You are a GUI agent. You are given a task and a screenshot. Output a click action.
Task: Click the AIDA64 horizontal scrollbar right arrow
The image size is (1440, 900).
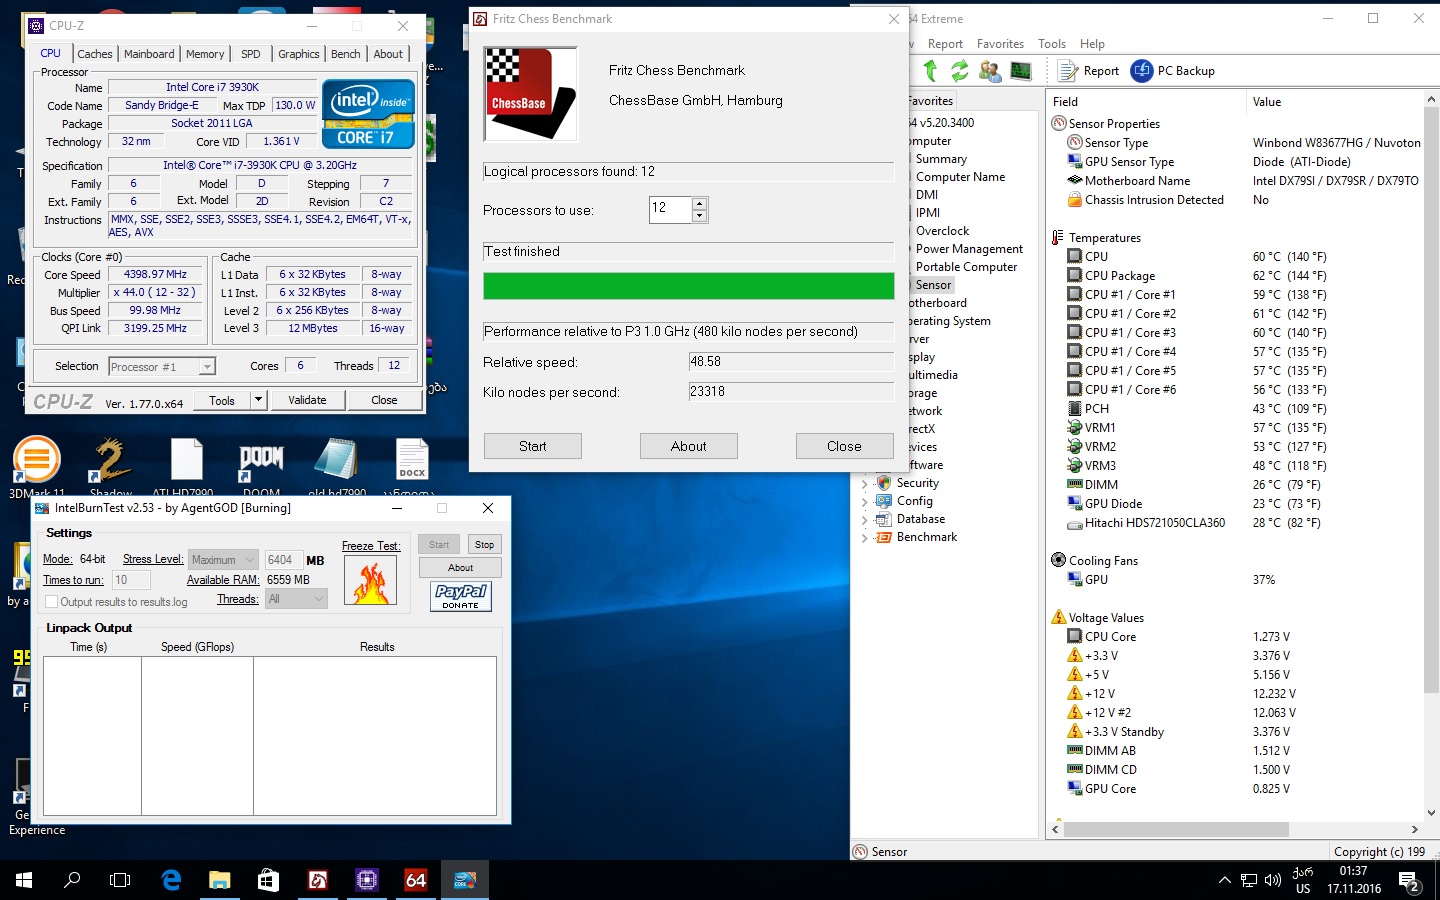click(1414, 829)
